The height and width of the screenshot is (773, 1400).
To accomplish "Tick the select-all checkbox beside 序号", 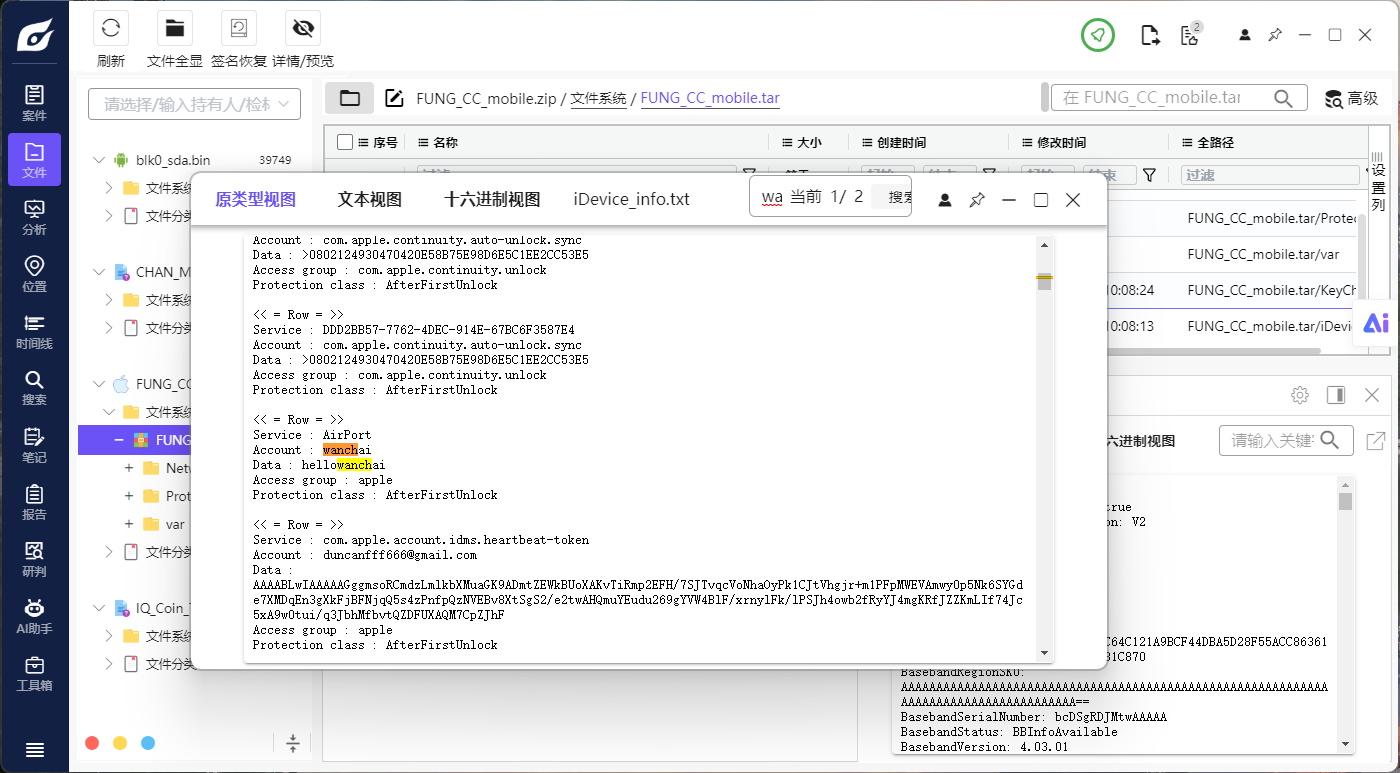I will coord(345,142).
